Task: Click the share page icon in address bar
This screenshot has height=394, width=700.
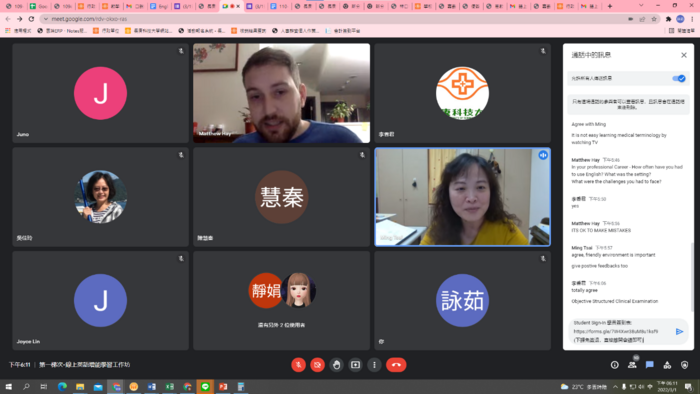Action: tap(642, 19)
